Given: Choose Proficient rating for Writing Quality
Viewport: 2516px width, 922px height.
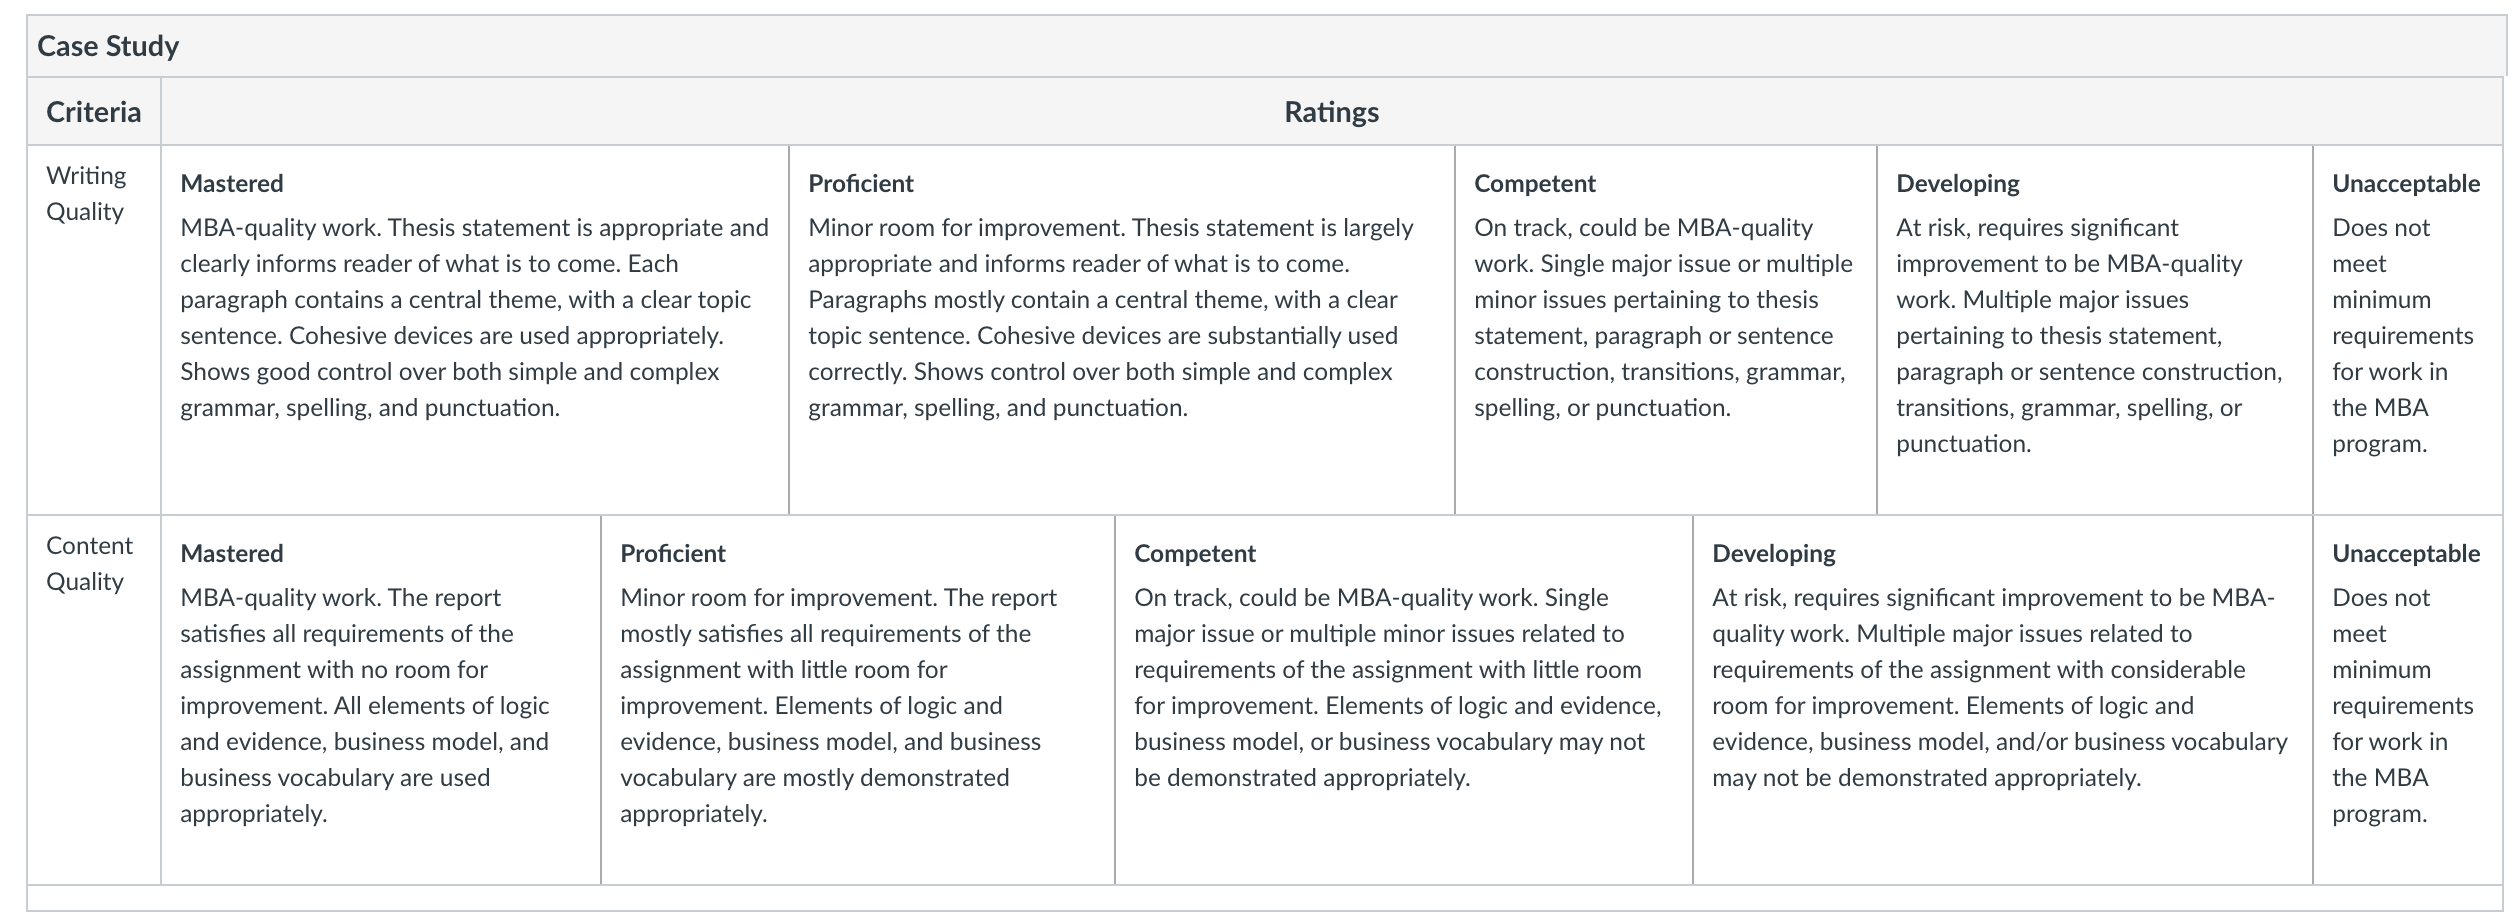Looking at the screenshot, I should click(1122, 330).
